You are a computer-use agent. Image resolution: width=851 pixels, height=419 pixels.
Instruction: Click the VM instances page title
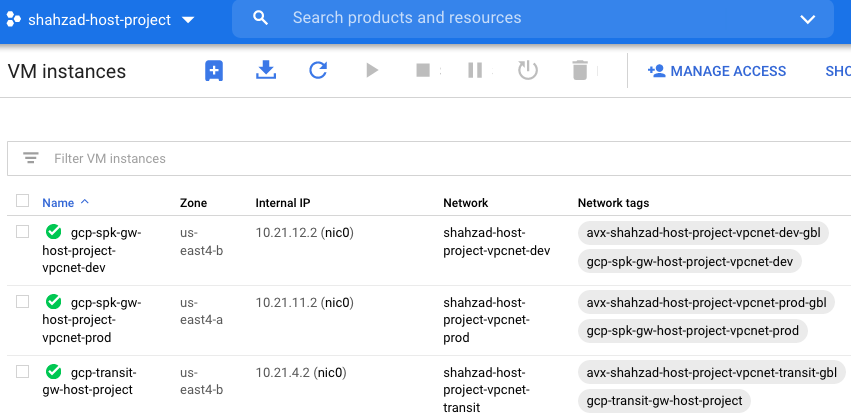tap(67, 71)
